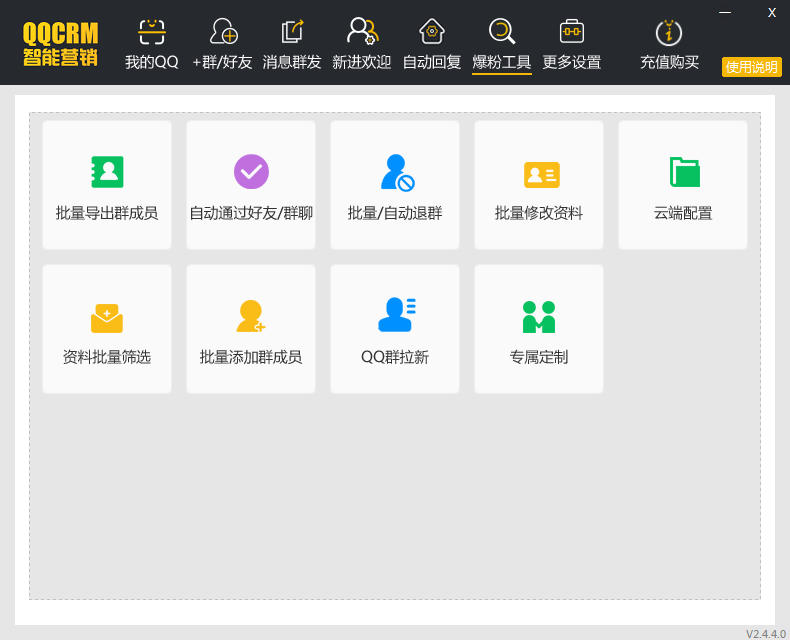The height and width of the screenshot is (640, 790).
Task: Click the 使用说明 button
Action: click(752, 67)
